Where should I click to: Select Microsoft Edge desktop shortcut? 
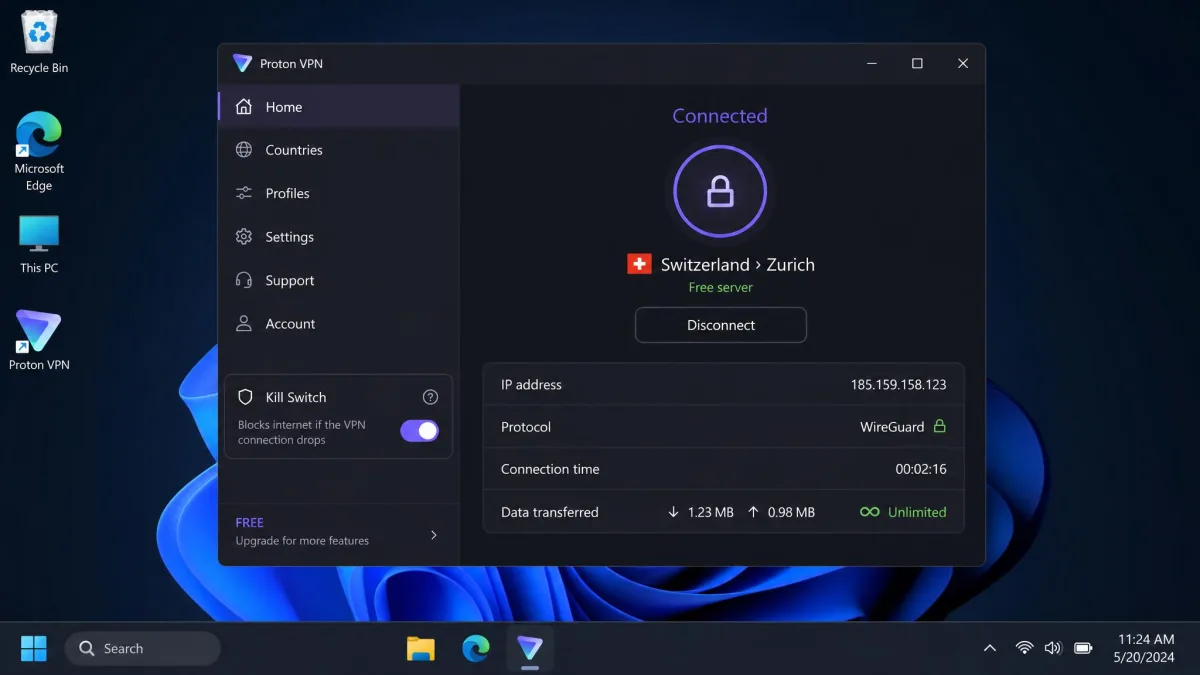tap(39, 151)
